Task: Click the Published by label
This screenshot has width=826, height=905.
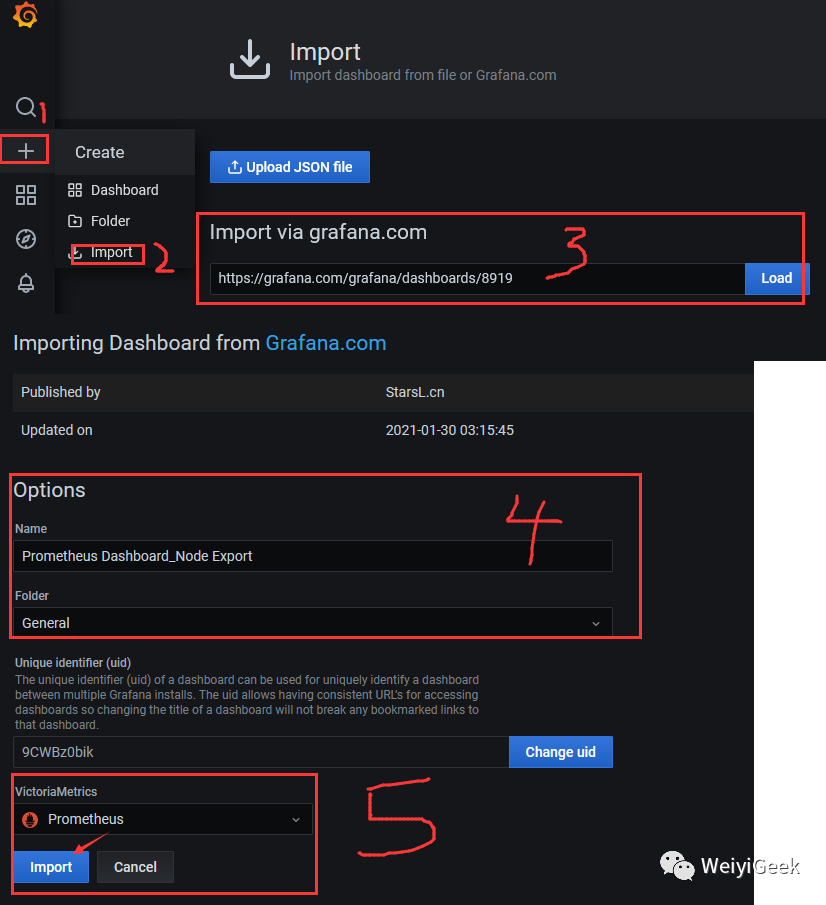Action: (61, 392)
